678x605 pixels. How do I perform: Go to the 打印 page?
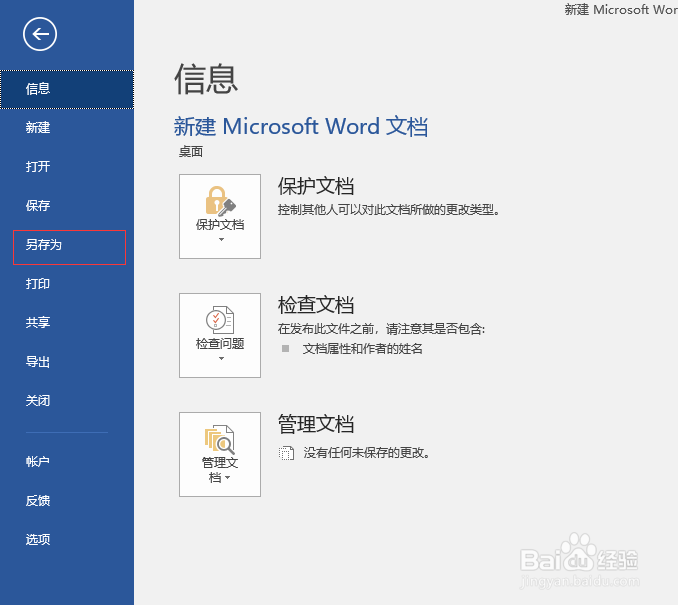(67, 284)
